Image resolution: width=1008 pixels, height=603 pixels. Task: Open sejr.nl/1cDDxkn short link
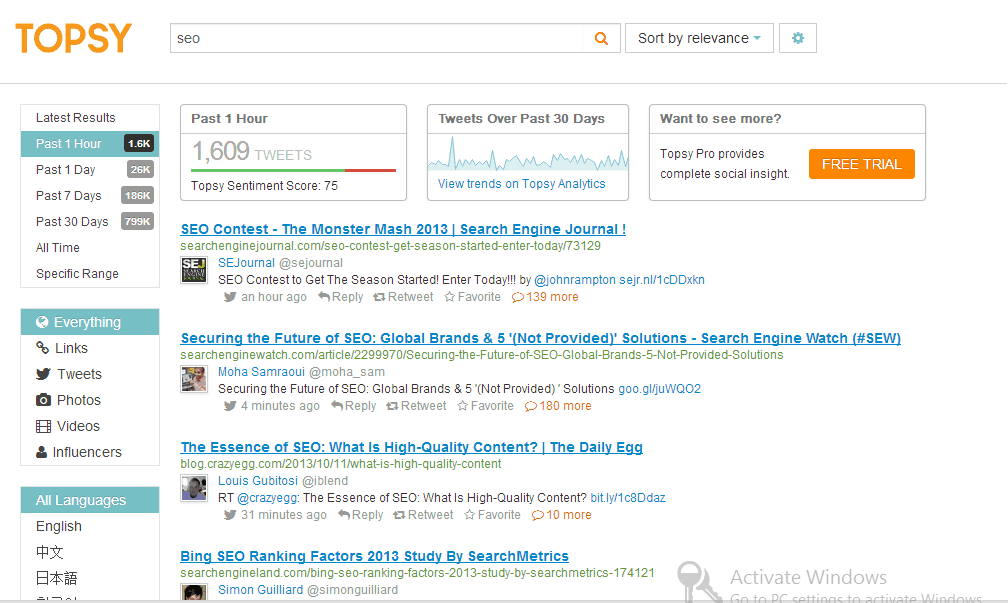point(662,280)
